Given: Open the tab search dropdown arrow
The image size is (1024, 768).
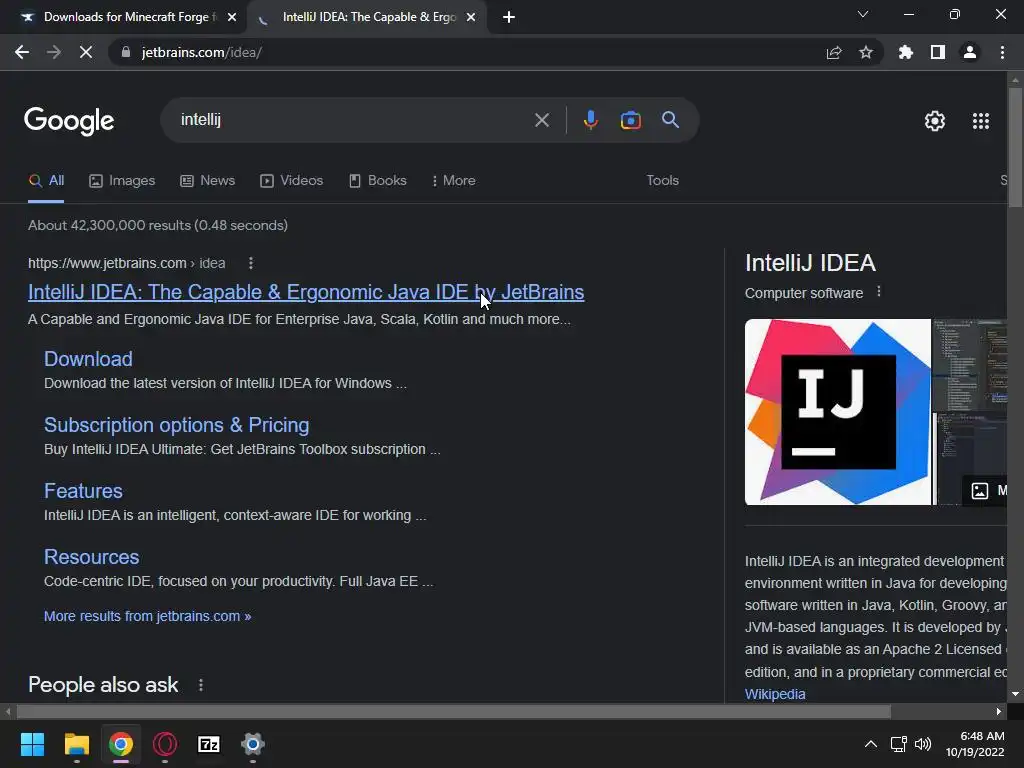Looking at the screenshot, I should coord(863,14).
